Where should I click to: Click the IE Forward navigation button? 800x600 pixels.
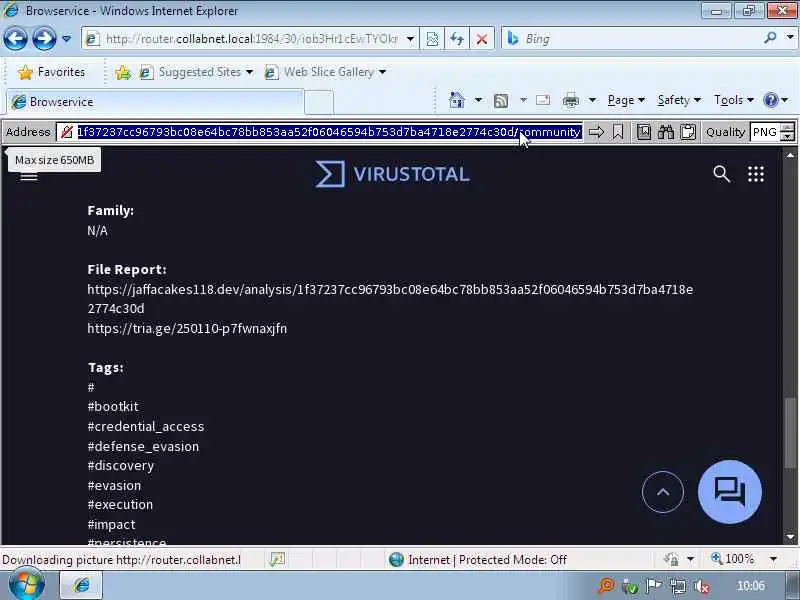[44, 39]
